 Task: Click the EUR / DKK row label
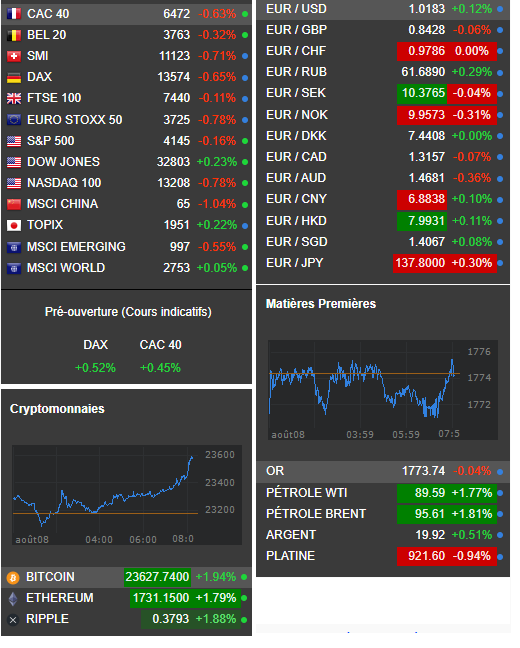pos(296,136)
